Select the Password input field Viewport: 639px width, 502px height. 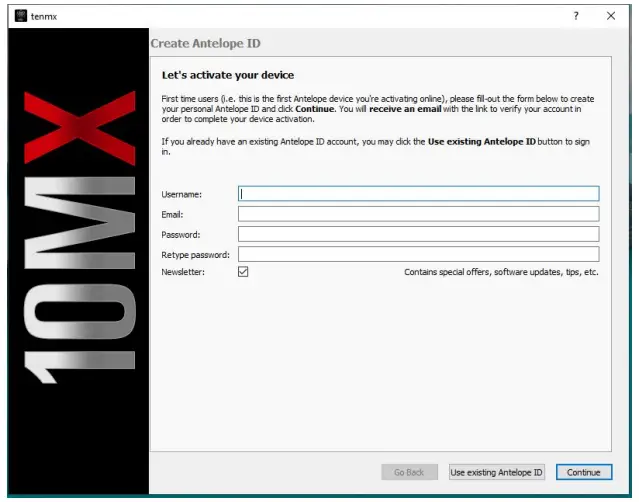click(419, 234)
